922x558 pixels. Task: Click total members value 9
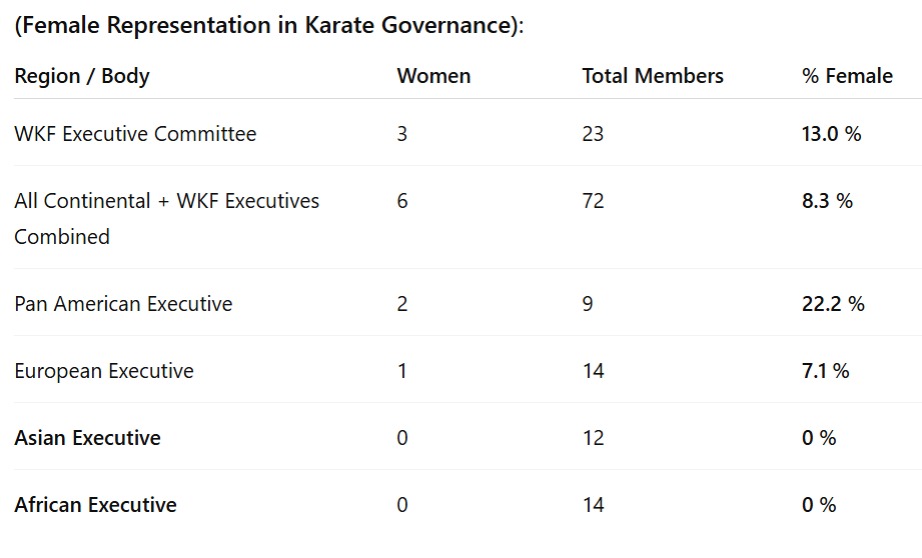587,304
